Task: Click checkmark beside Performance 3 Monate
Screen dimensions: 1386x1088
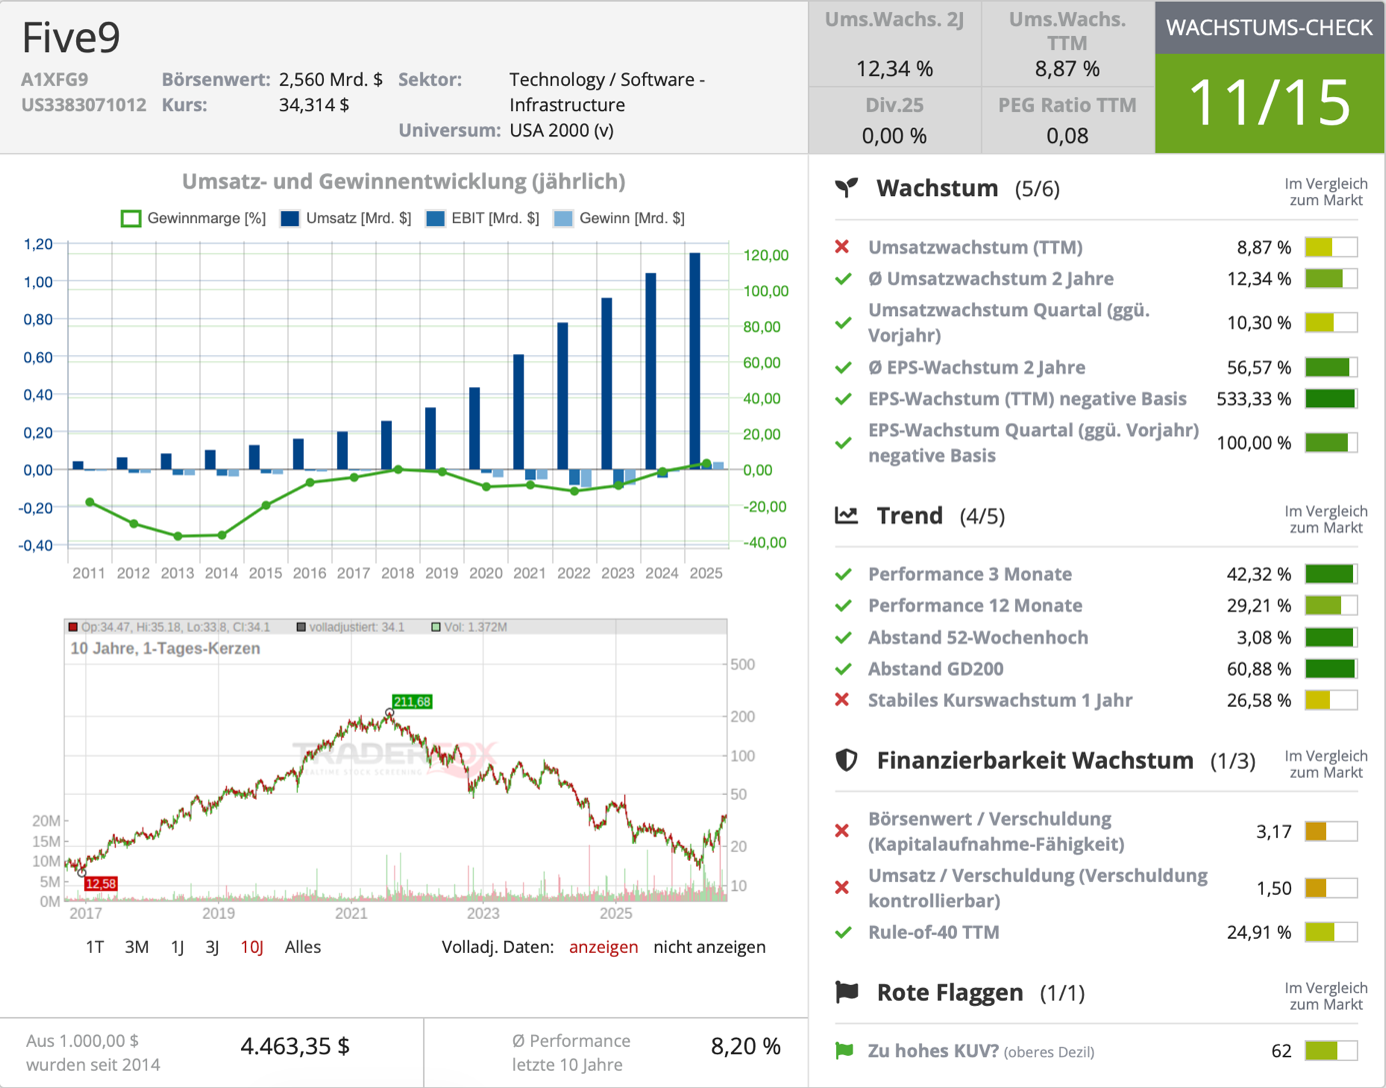Action: pyautogui.click(x=843, y=574)
